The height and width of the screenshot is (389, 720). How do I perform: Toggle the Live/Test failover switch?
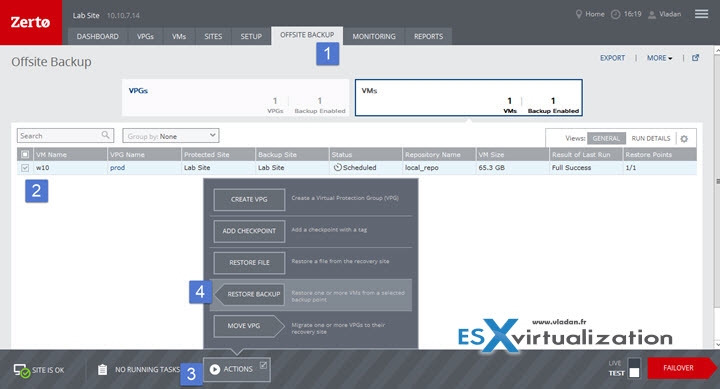[634, 367]
